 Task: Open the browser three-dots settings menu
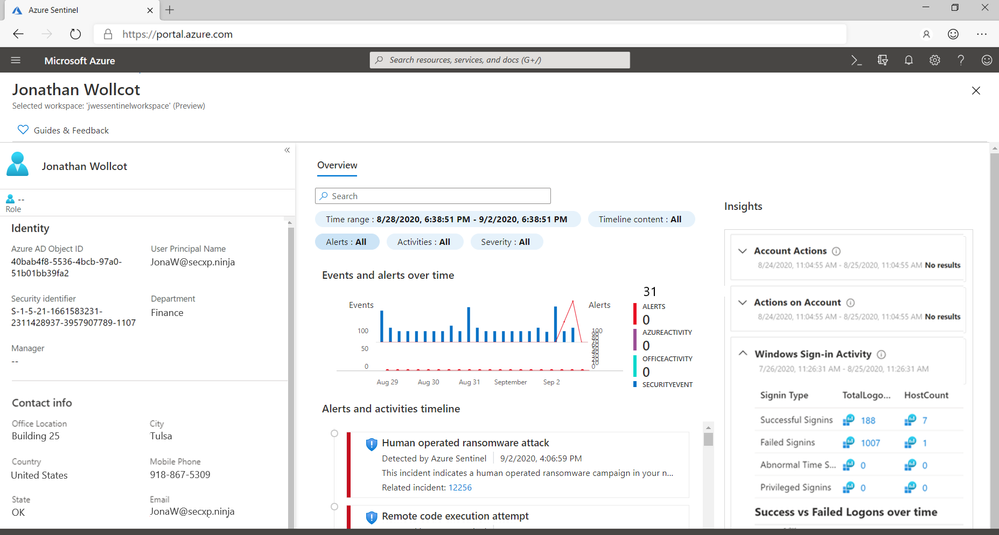point(981,34)
